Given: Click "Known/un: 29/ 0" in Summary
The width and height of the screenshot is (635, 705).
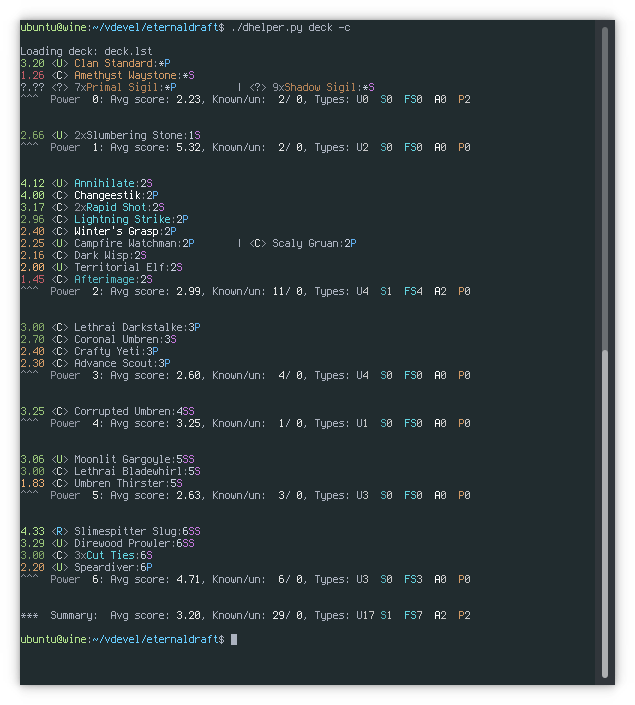Looking at the screenshot, I should (x=257, y=616).
